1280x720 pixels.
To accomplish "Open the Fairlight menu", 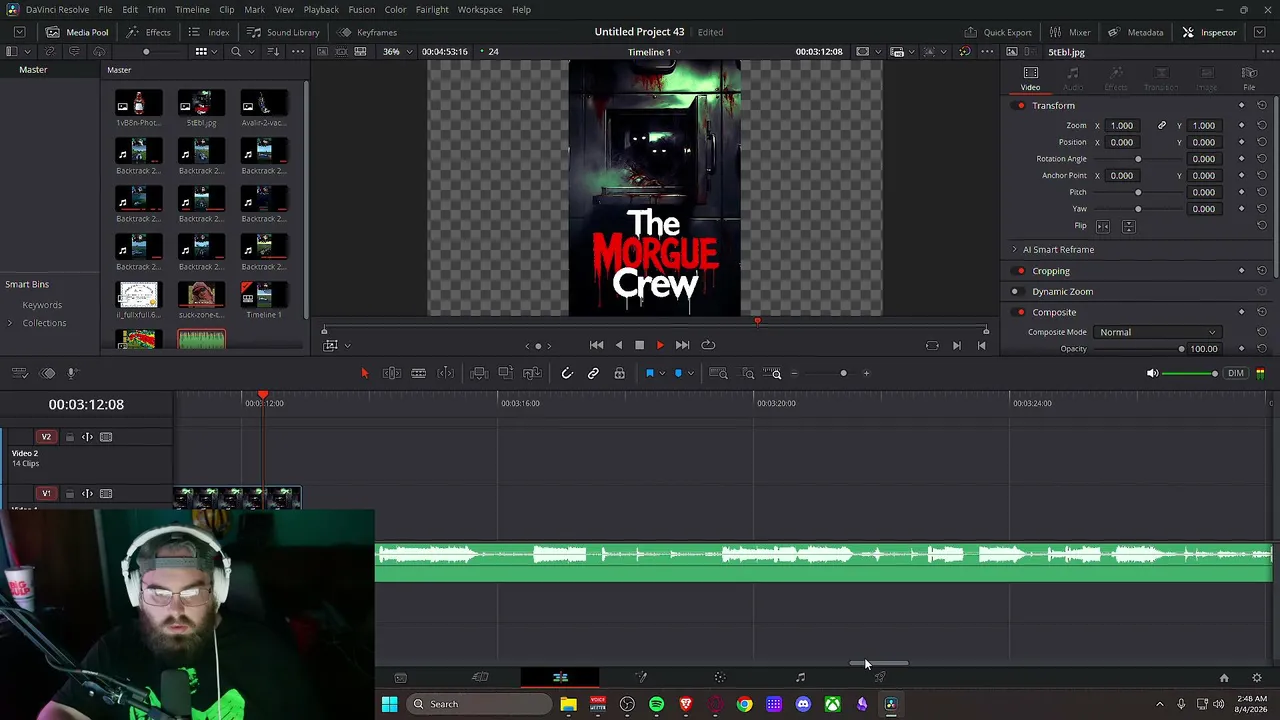I will (432, 10).
